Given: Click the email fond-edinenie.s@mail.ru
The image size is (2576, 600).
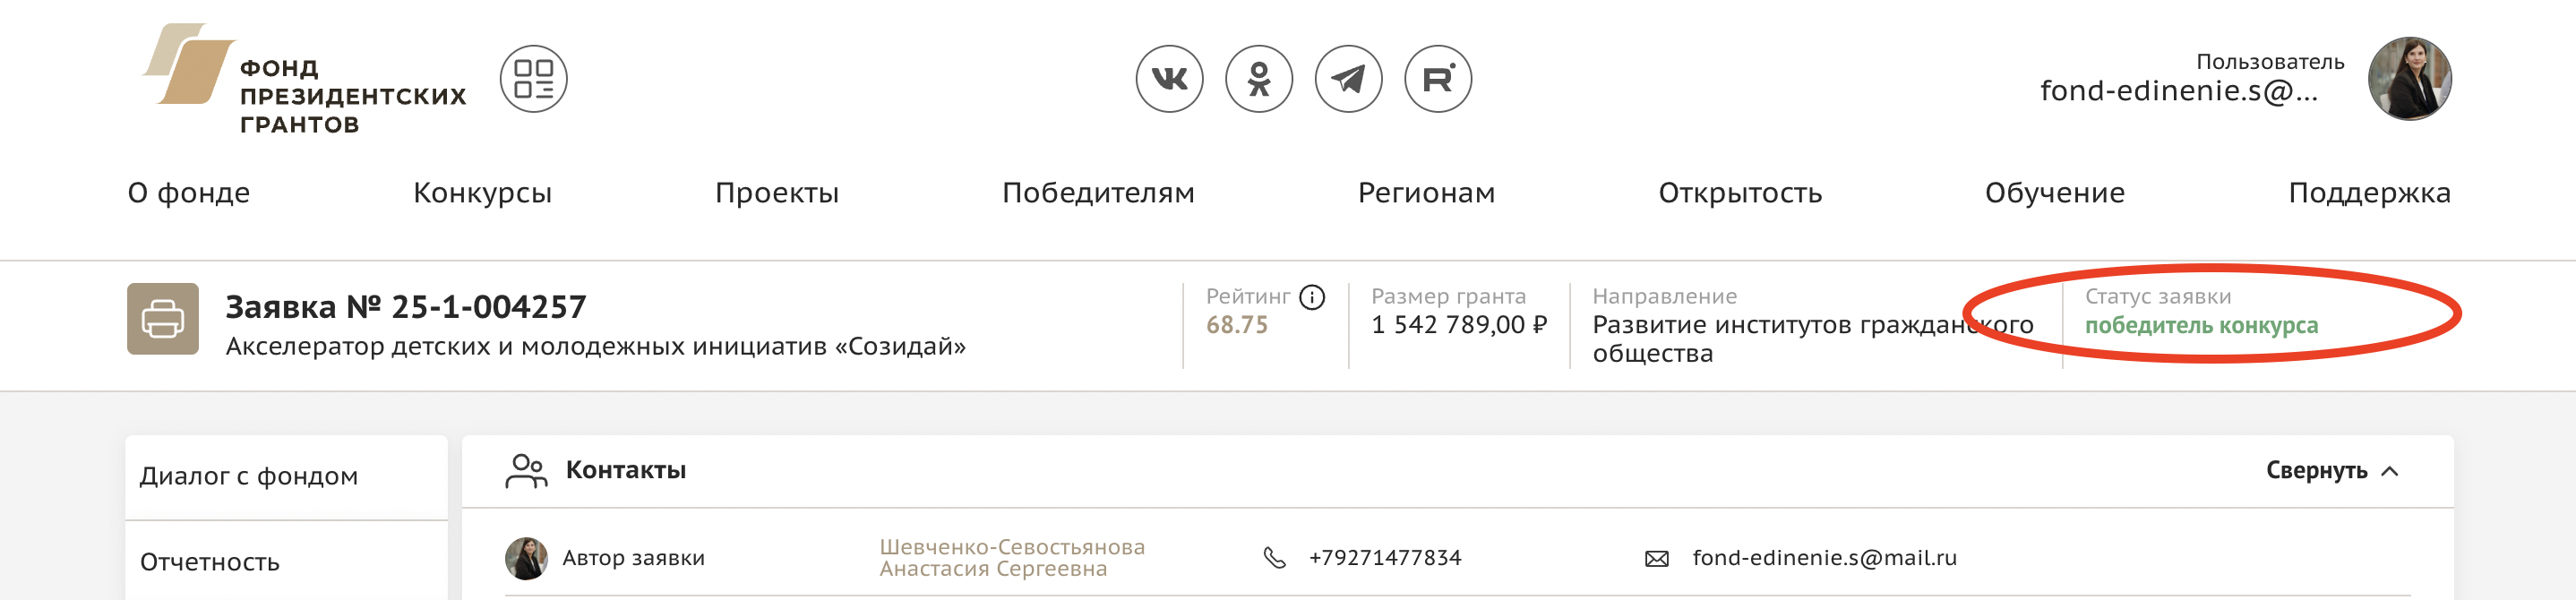Looking at the screenshot, I should point(1823,558).
